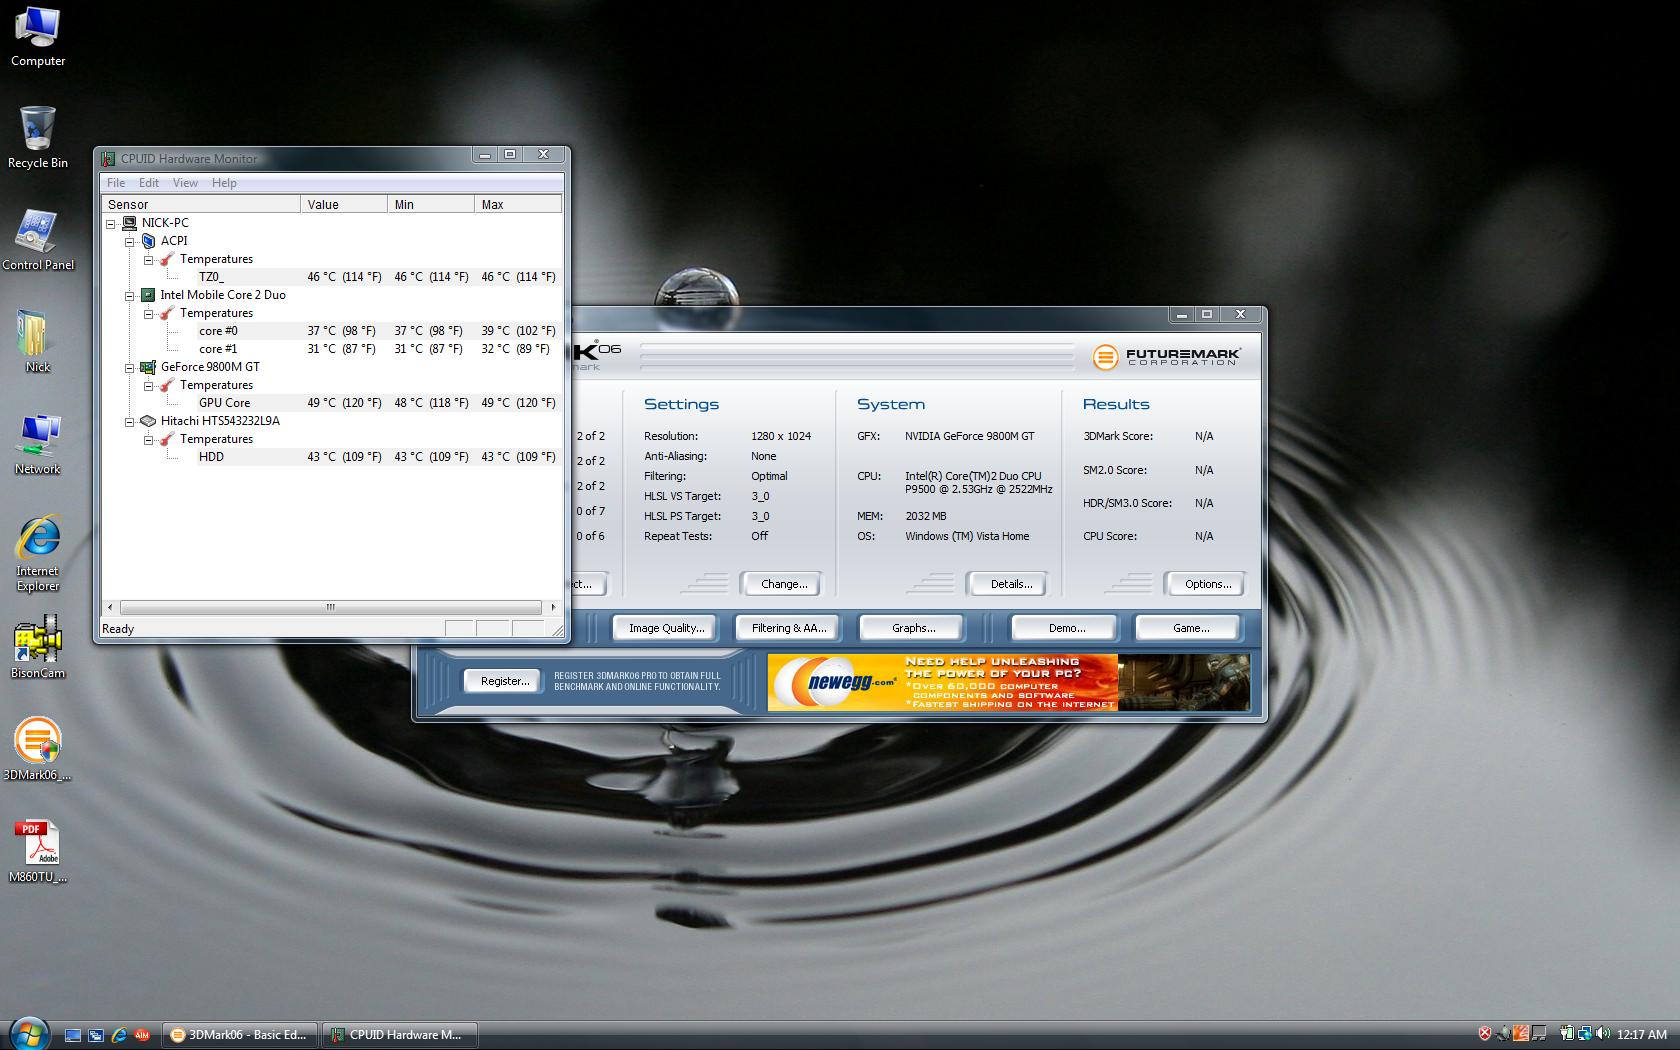The width and height of the screenshot is (1680, 1050).
Task: Click Switch Between Windows quick launch icon
Action: (x=96, y=1035)
